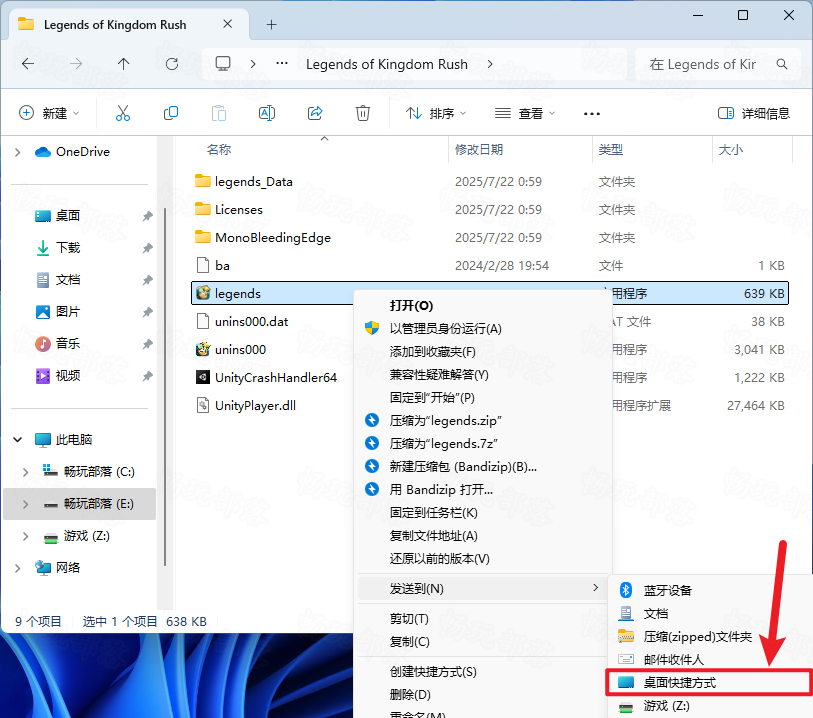813x718 pixels.
Task: Toggle the 详细信息 details pane
Action: point(754,113)
